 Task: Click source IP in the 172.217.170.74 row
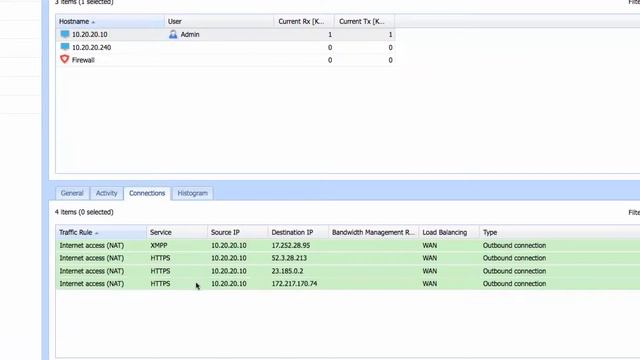pos(229,284)
